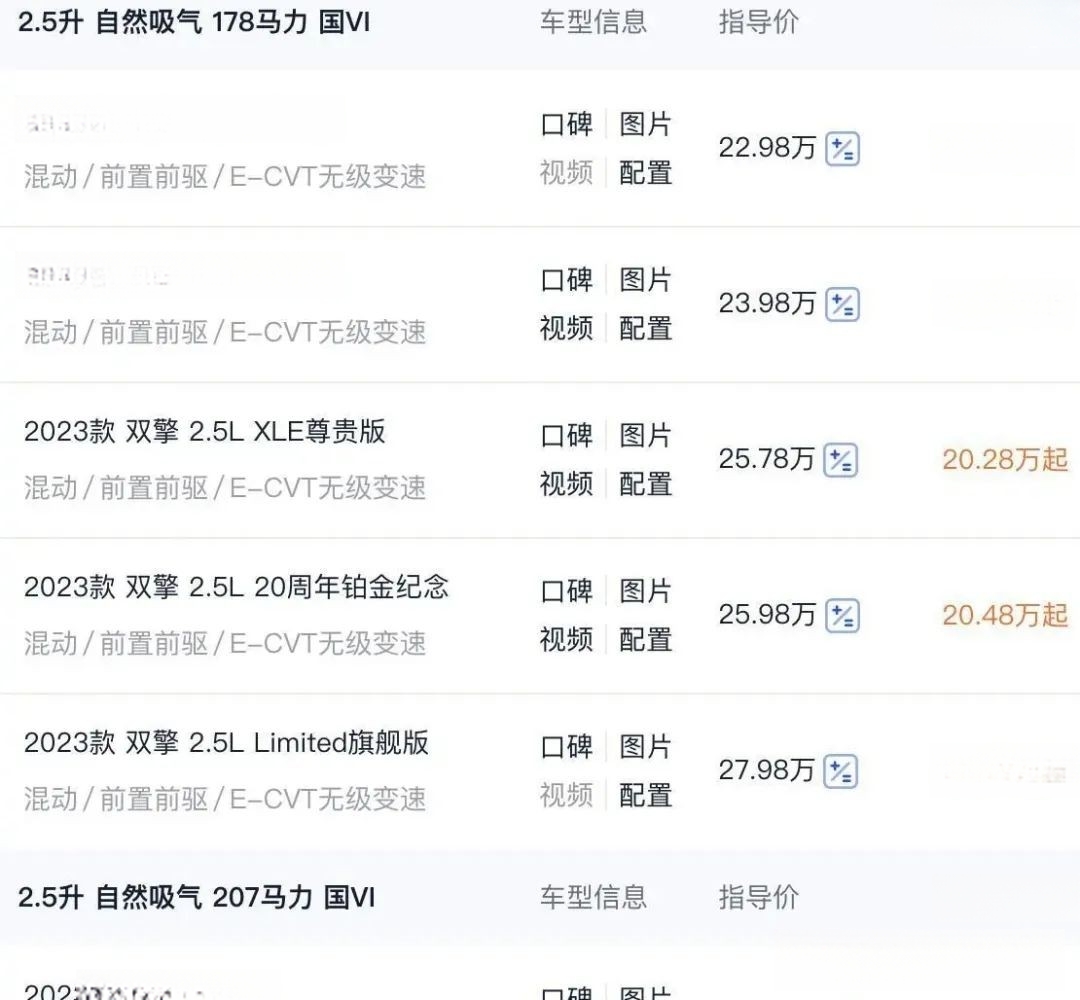The height and width of the screenshot is (1000, 1080).
Task: Open 视频 for the 23.98万 model
Action: 566,329
